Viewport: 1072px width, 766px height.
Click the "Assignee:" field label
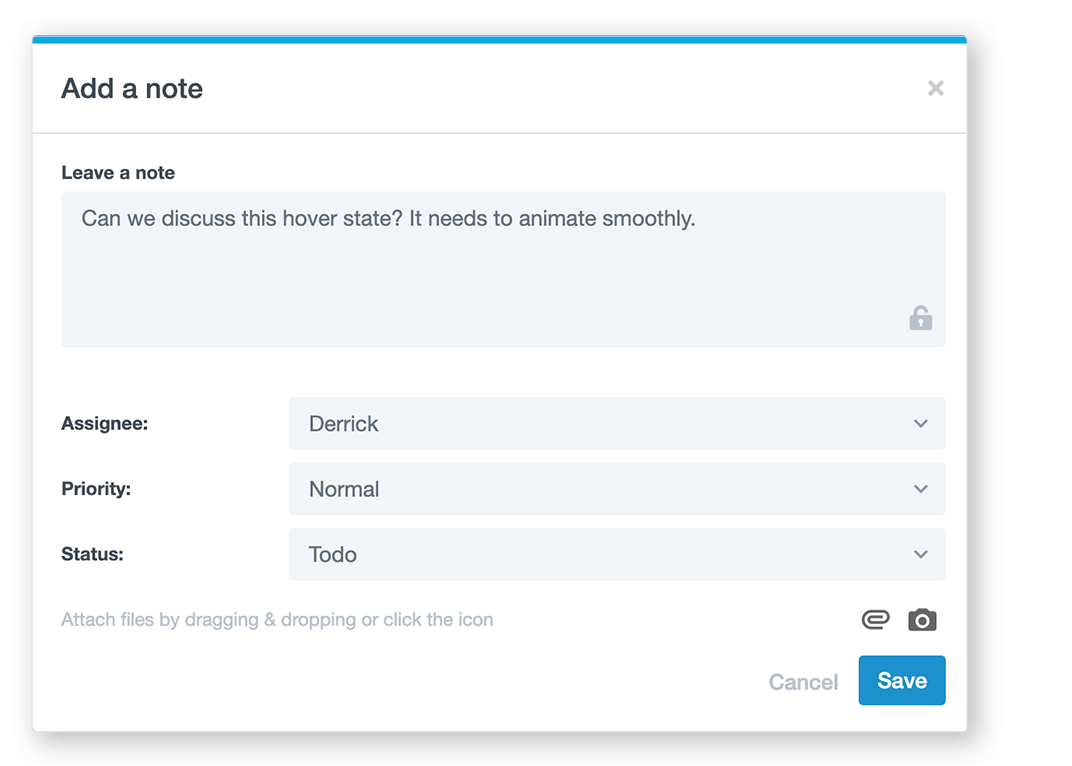coord(104,424)
